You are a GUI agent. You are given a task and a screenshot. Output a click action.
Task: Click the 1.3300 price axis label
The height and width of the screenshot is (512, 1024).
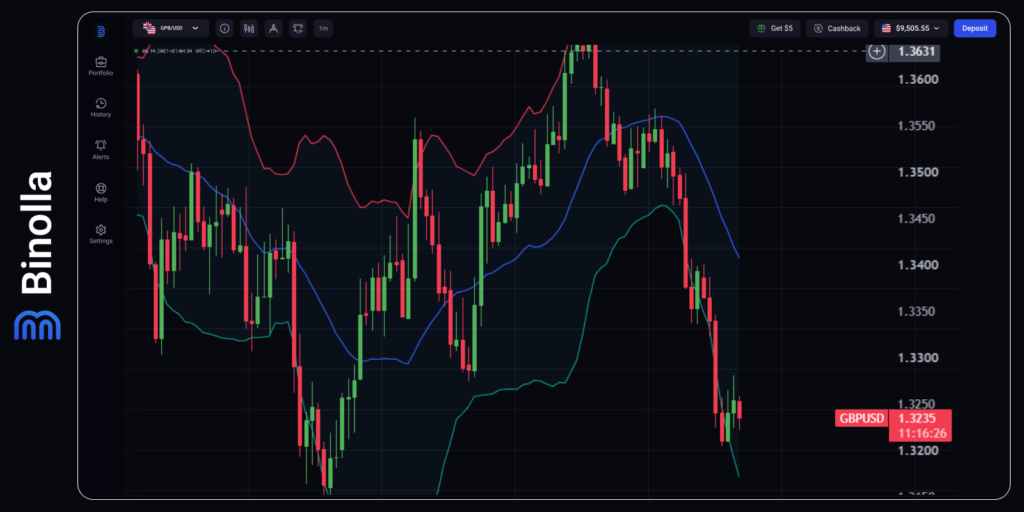tap(919, 358)
